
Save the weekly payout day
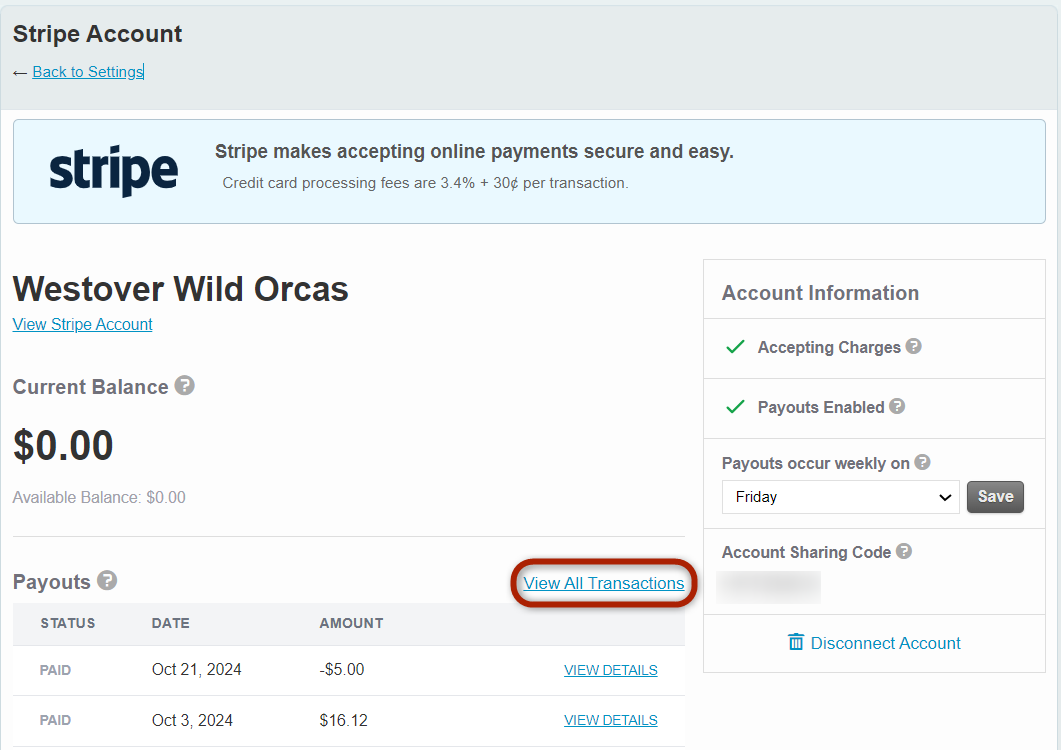point(995,497)
